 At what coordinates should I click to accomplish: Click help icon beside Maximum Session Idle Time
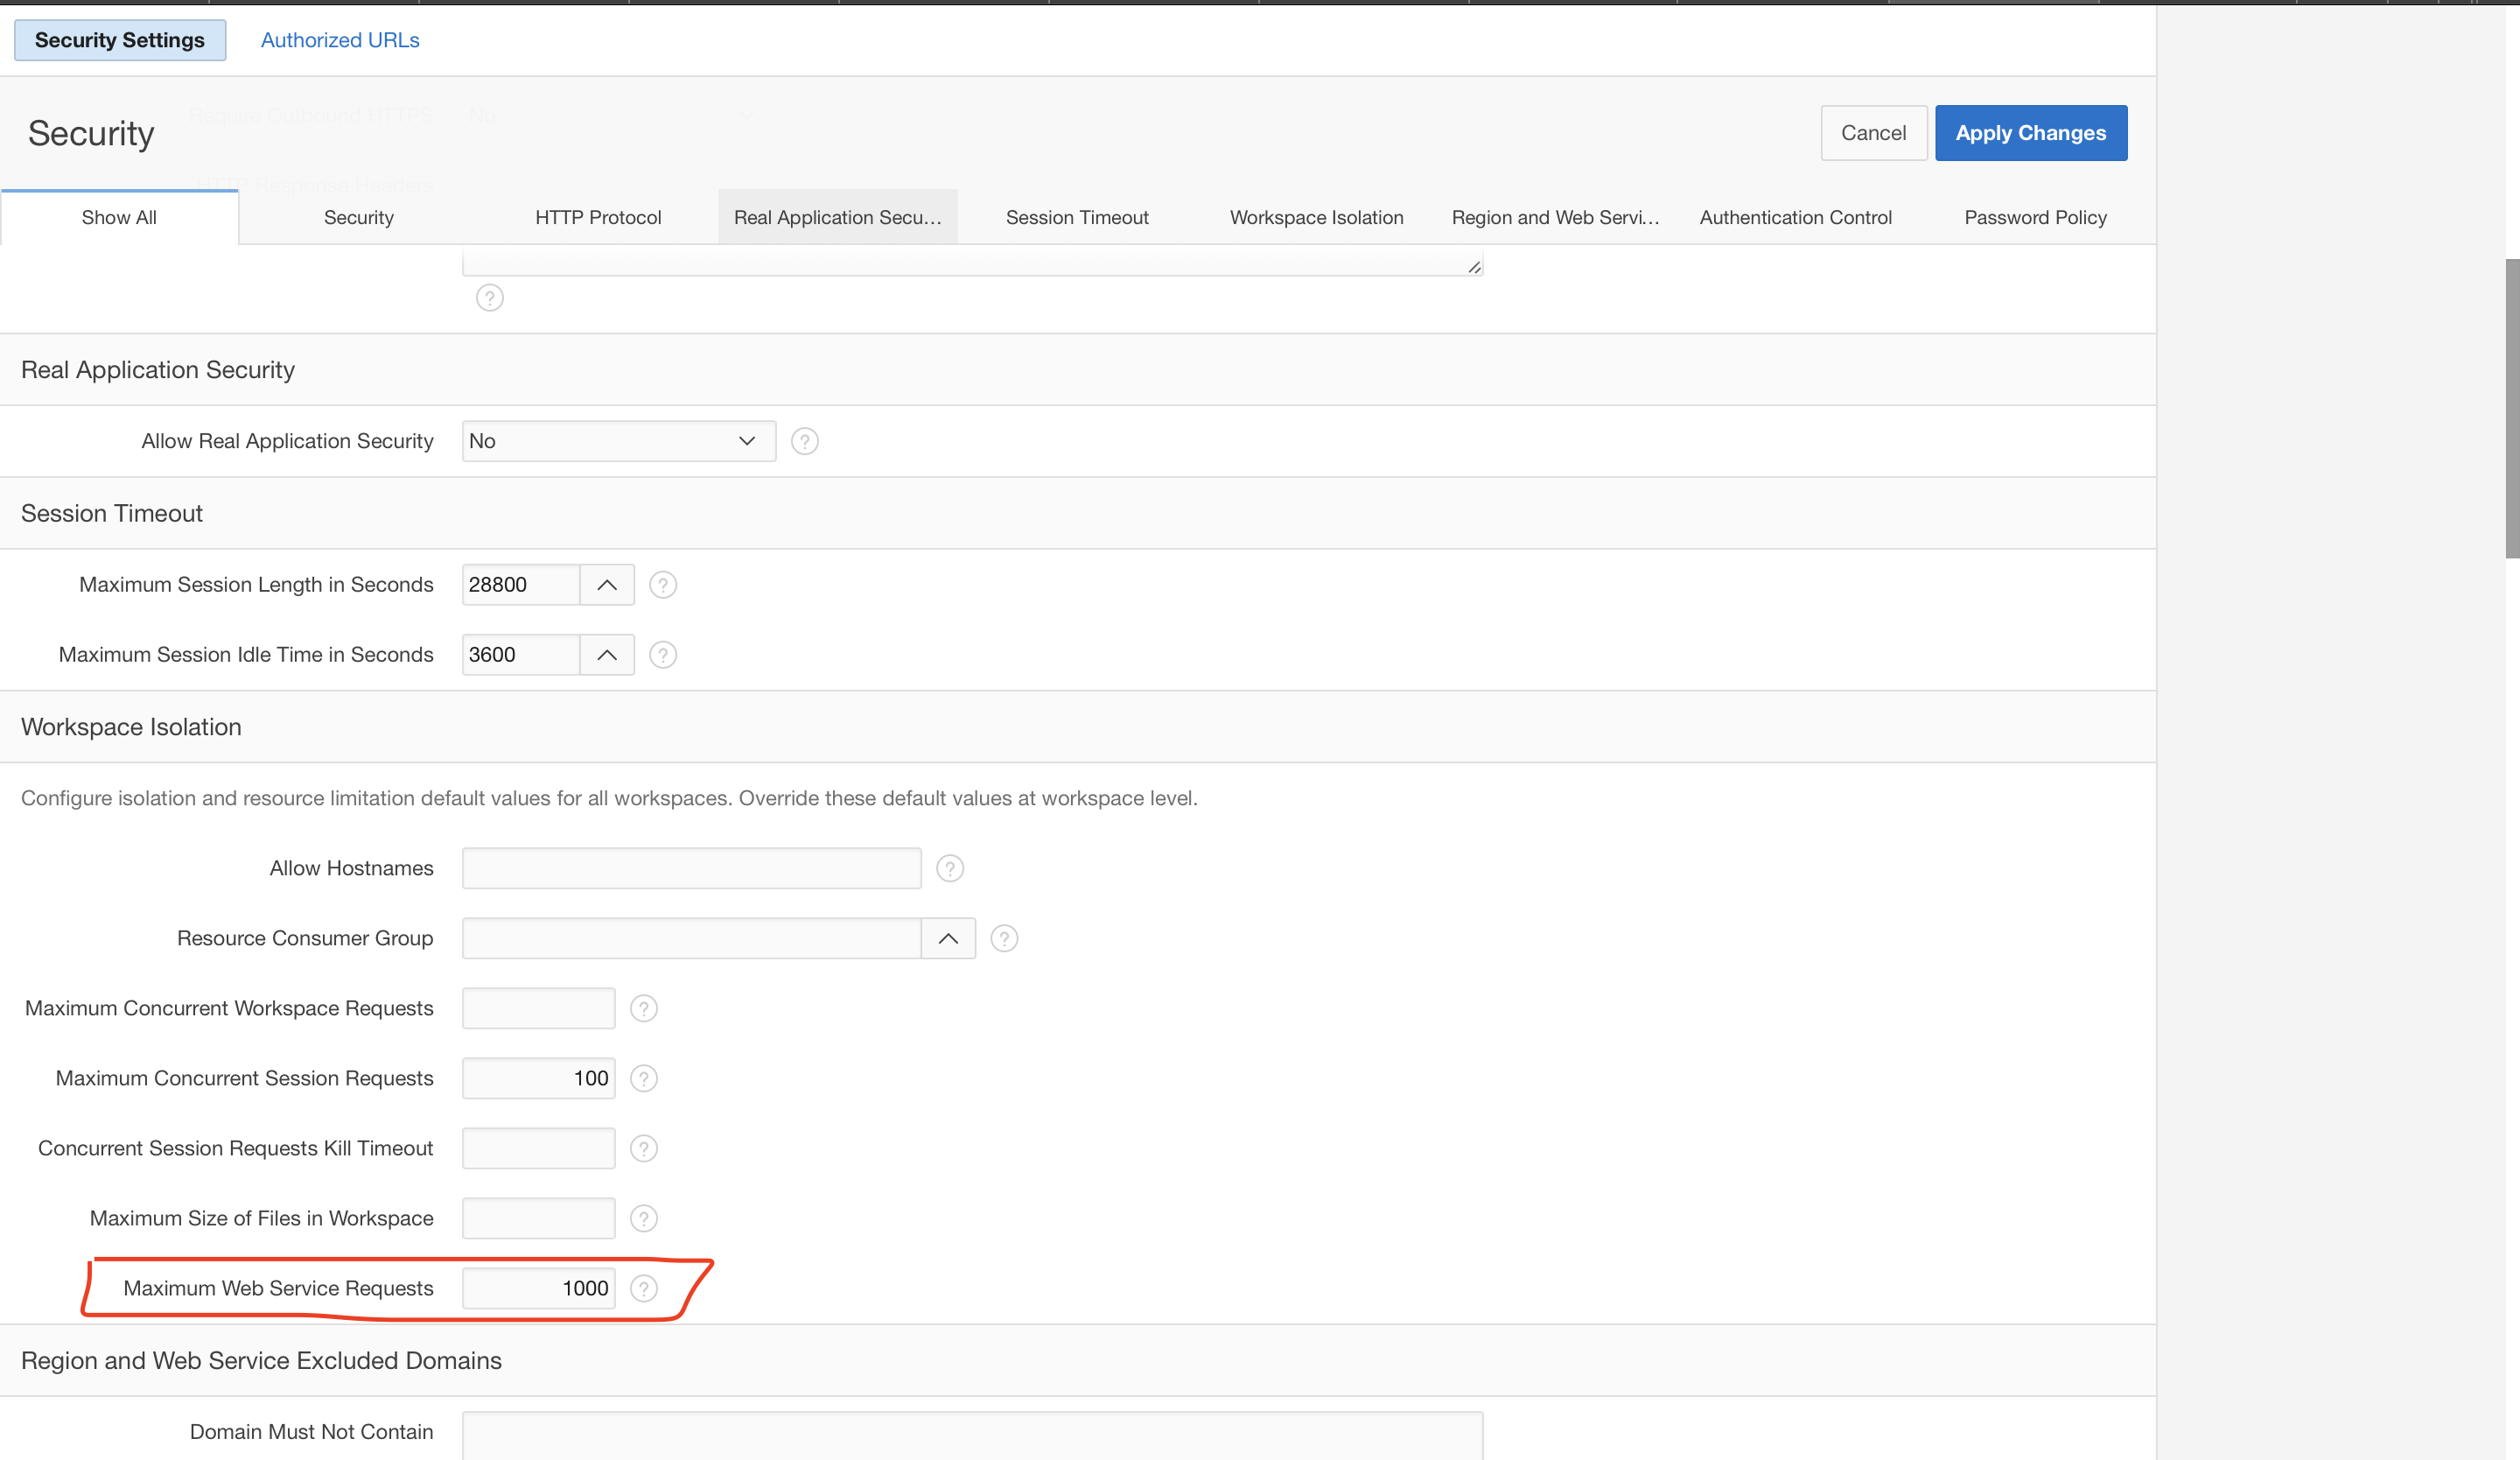(x=663, y=655)
